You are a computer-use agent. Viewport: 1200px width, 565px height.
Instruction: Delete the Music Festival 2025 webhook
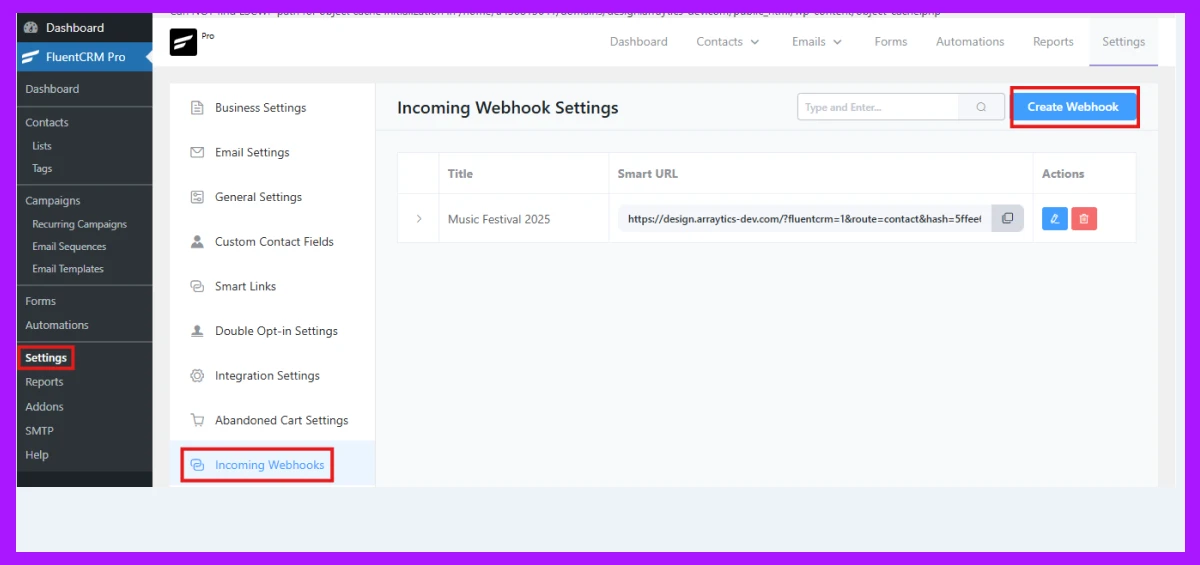tap(1084, 219)
